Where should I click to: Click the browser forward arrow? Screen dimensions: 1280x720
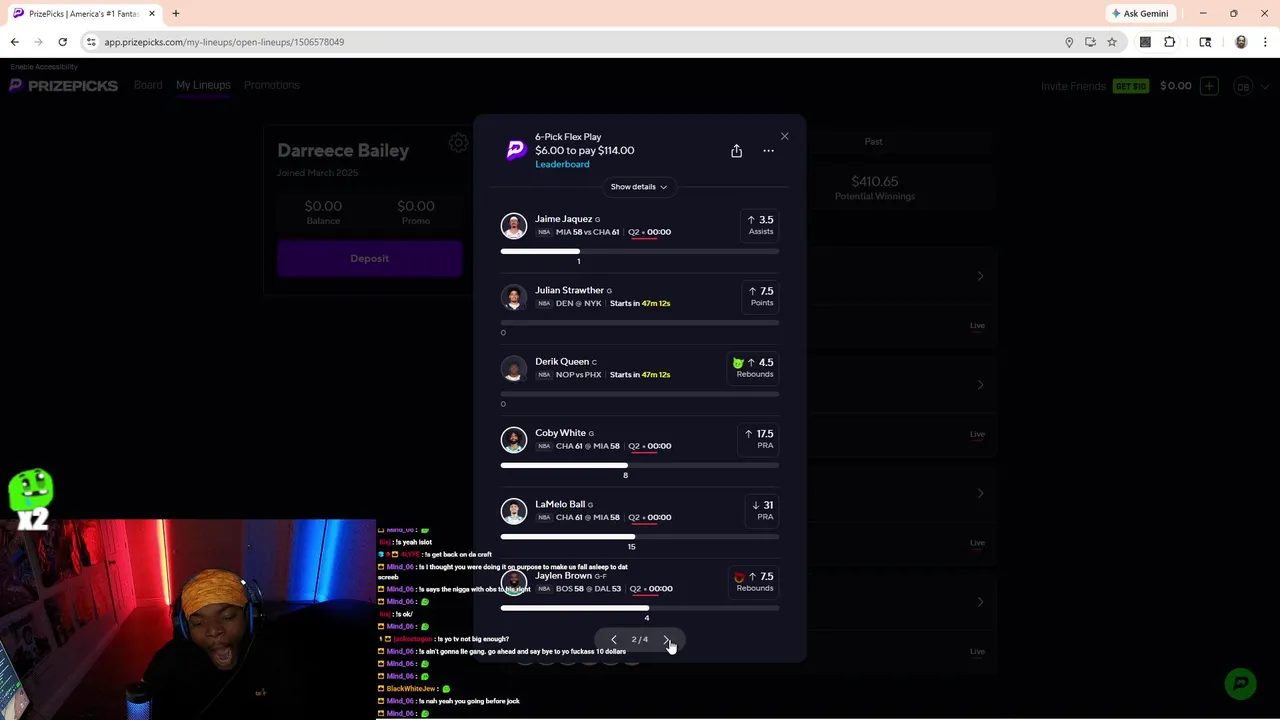(38, 42)
